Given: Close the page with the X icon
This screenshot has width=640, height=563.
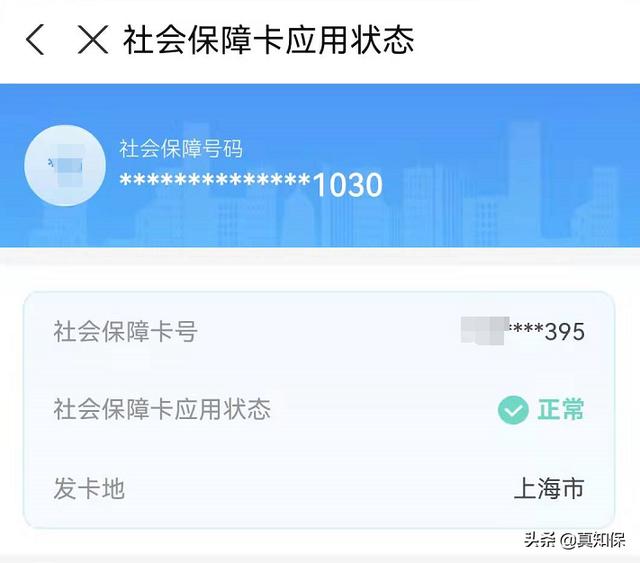Looking at the screenshot, I should [93, 39].
